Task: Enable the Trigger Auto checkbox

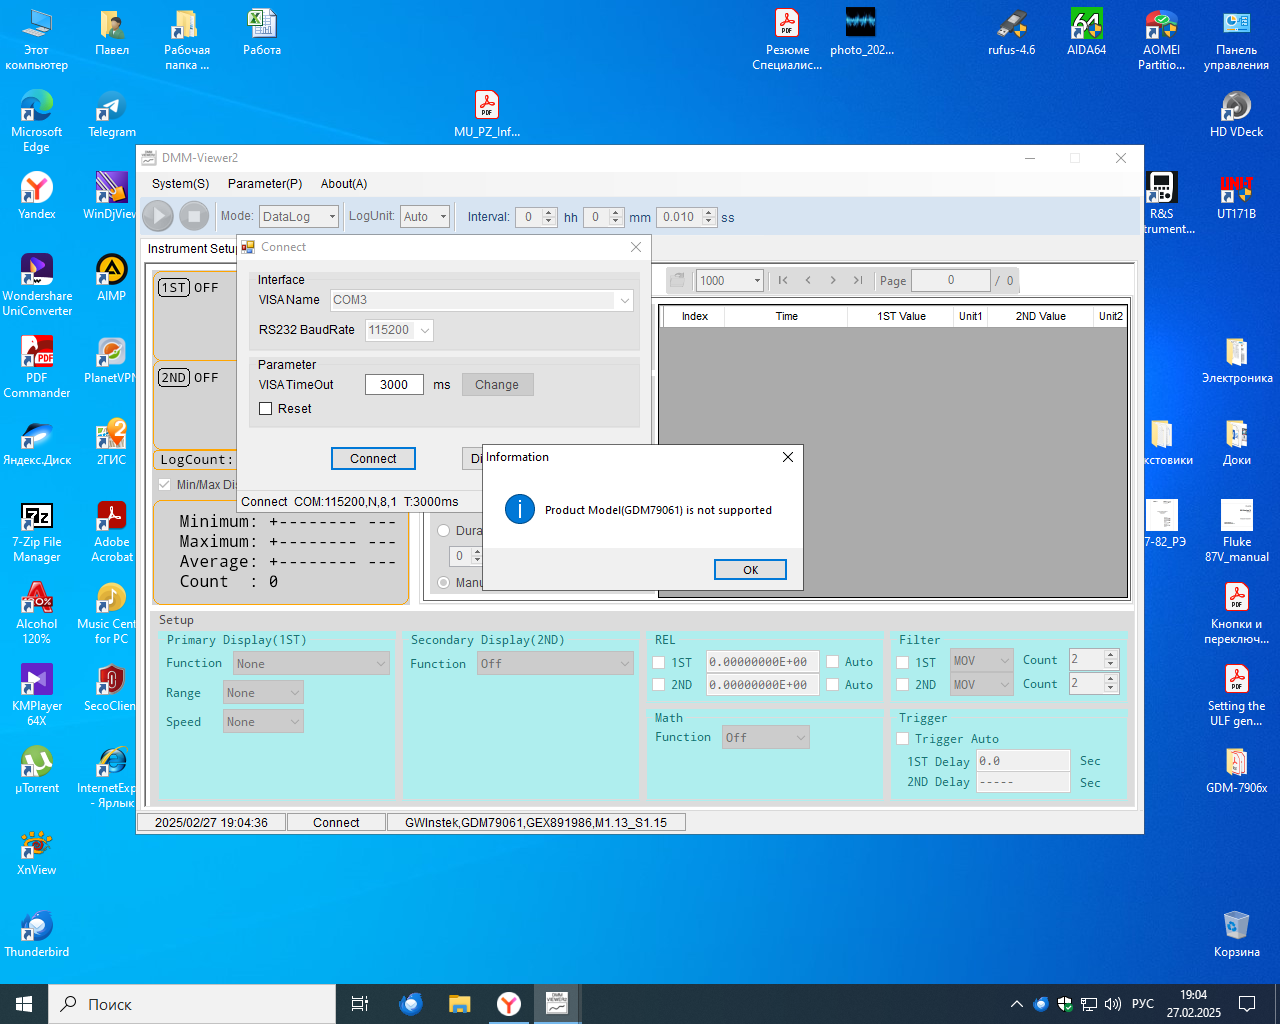Action: coord(903,739)
